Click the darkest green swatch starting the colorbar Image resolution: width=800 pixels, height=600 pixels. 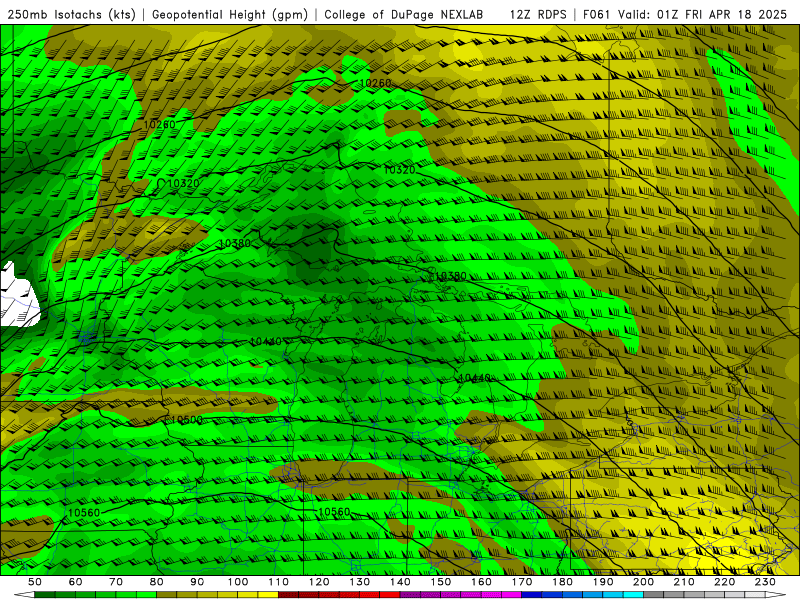(45, 595)
